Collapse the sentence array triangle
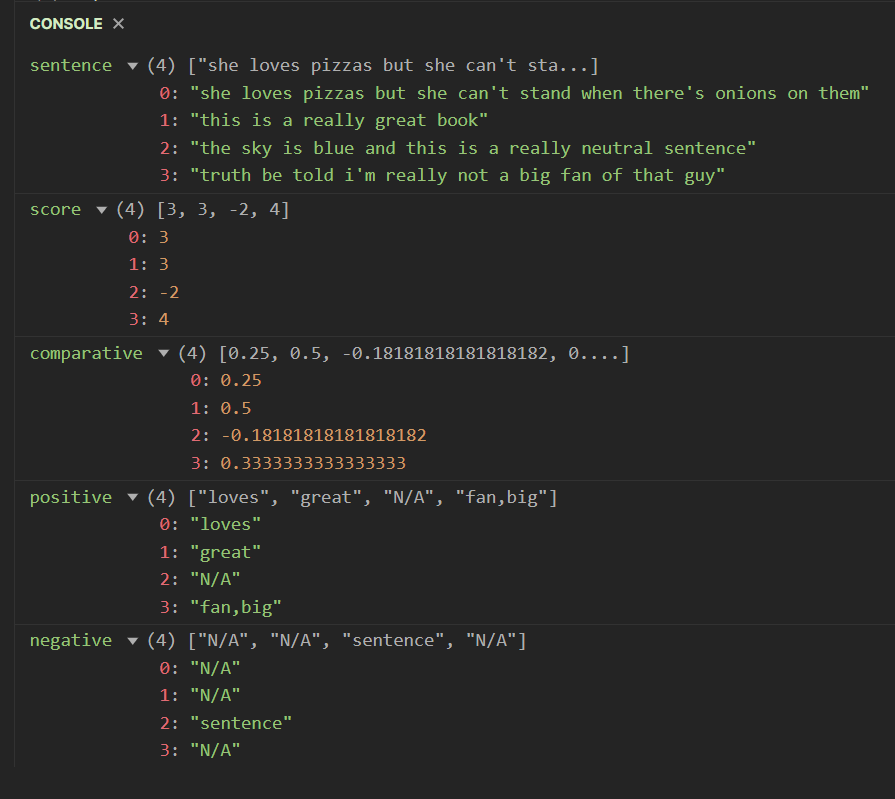895x799 pixels. point(132,66)
